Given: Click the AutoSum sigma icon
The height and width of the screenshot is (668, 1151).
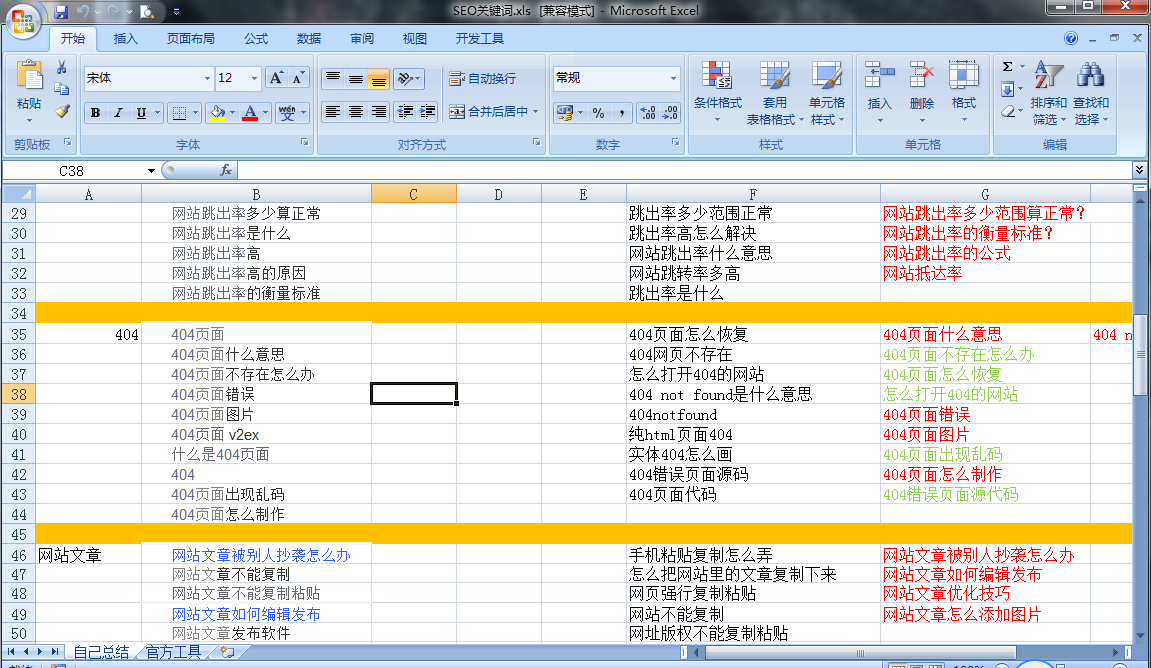Looking at the screenshot, I should 1008,67.
